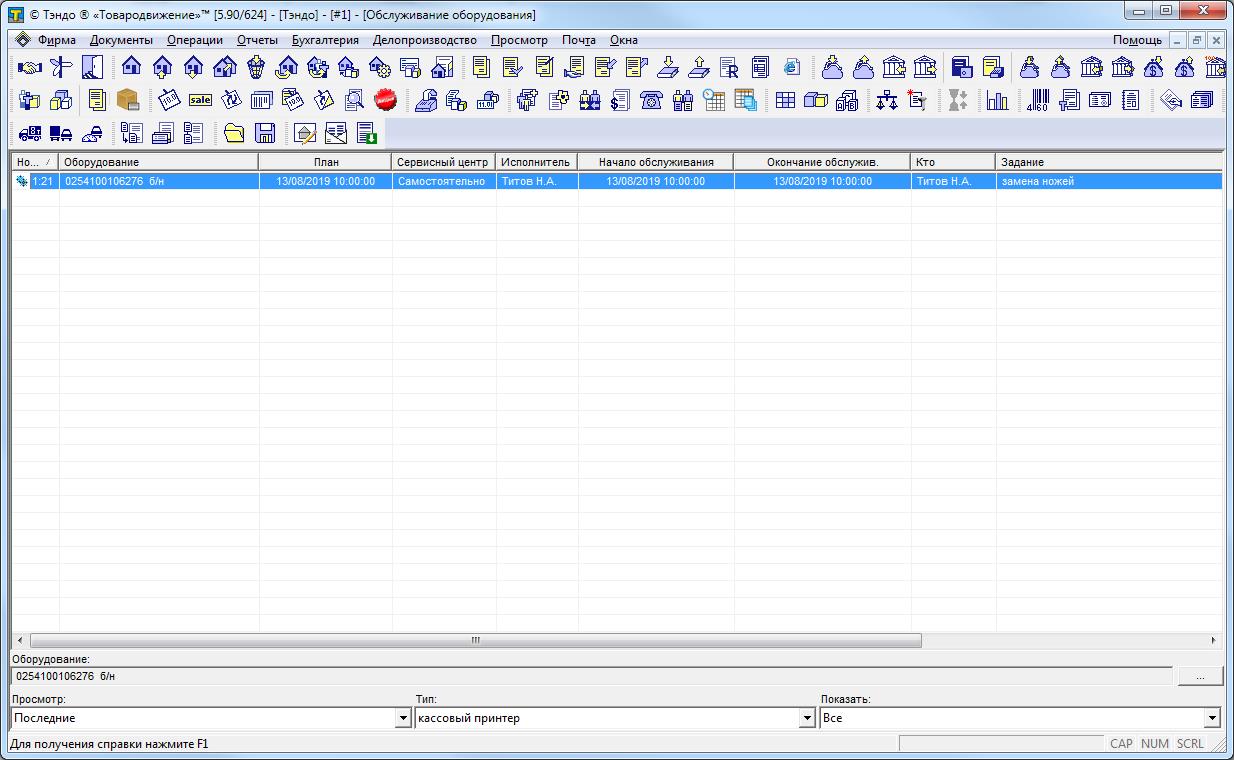Click the yellow 'sale' tag icon
Screen dimensions: 1234x760
click(x=200, y=100)
